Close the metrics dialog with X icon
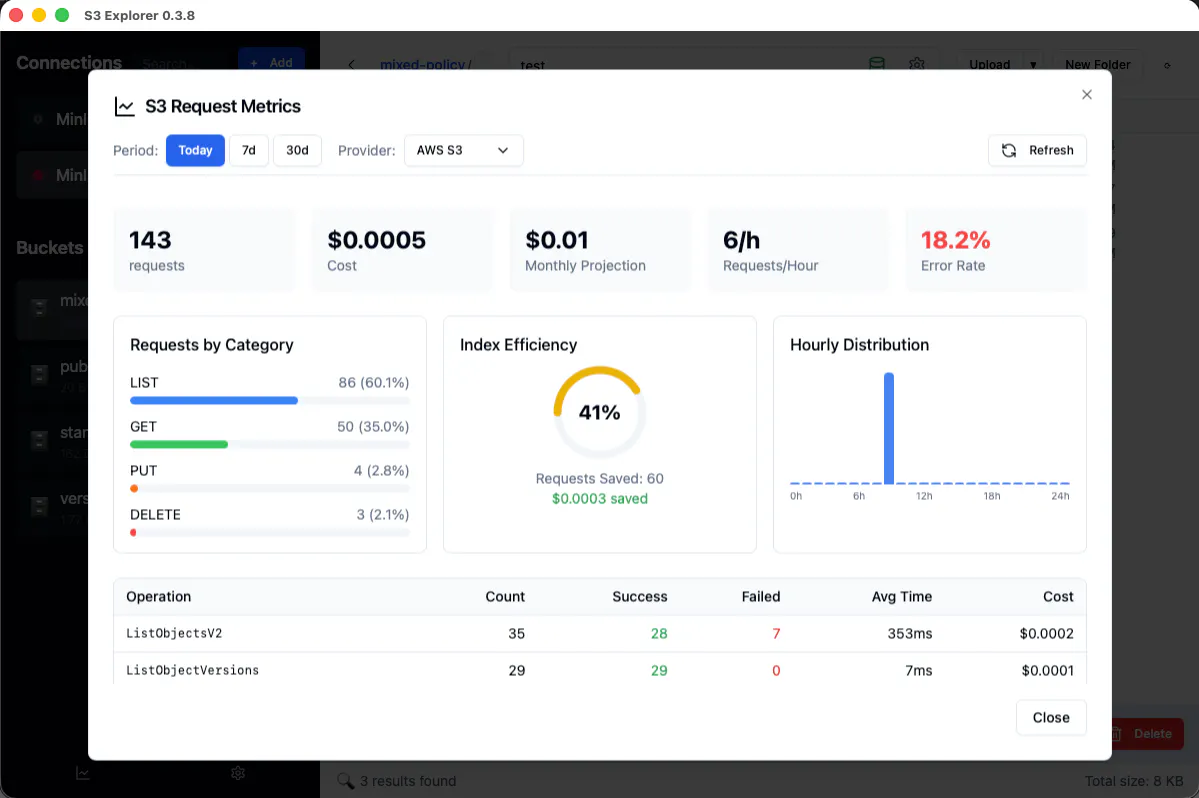1199x798 pixels. [1087, 95]
